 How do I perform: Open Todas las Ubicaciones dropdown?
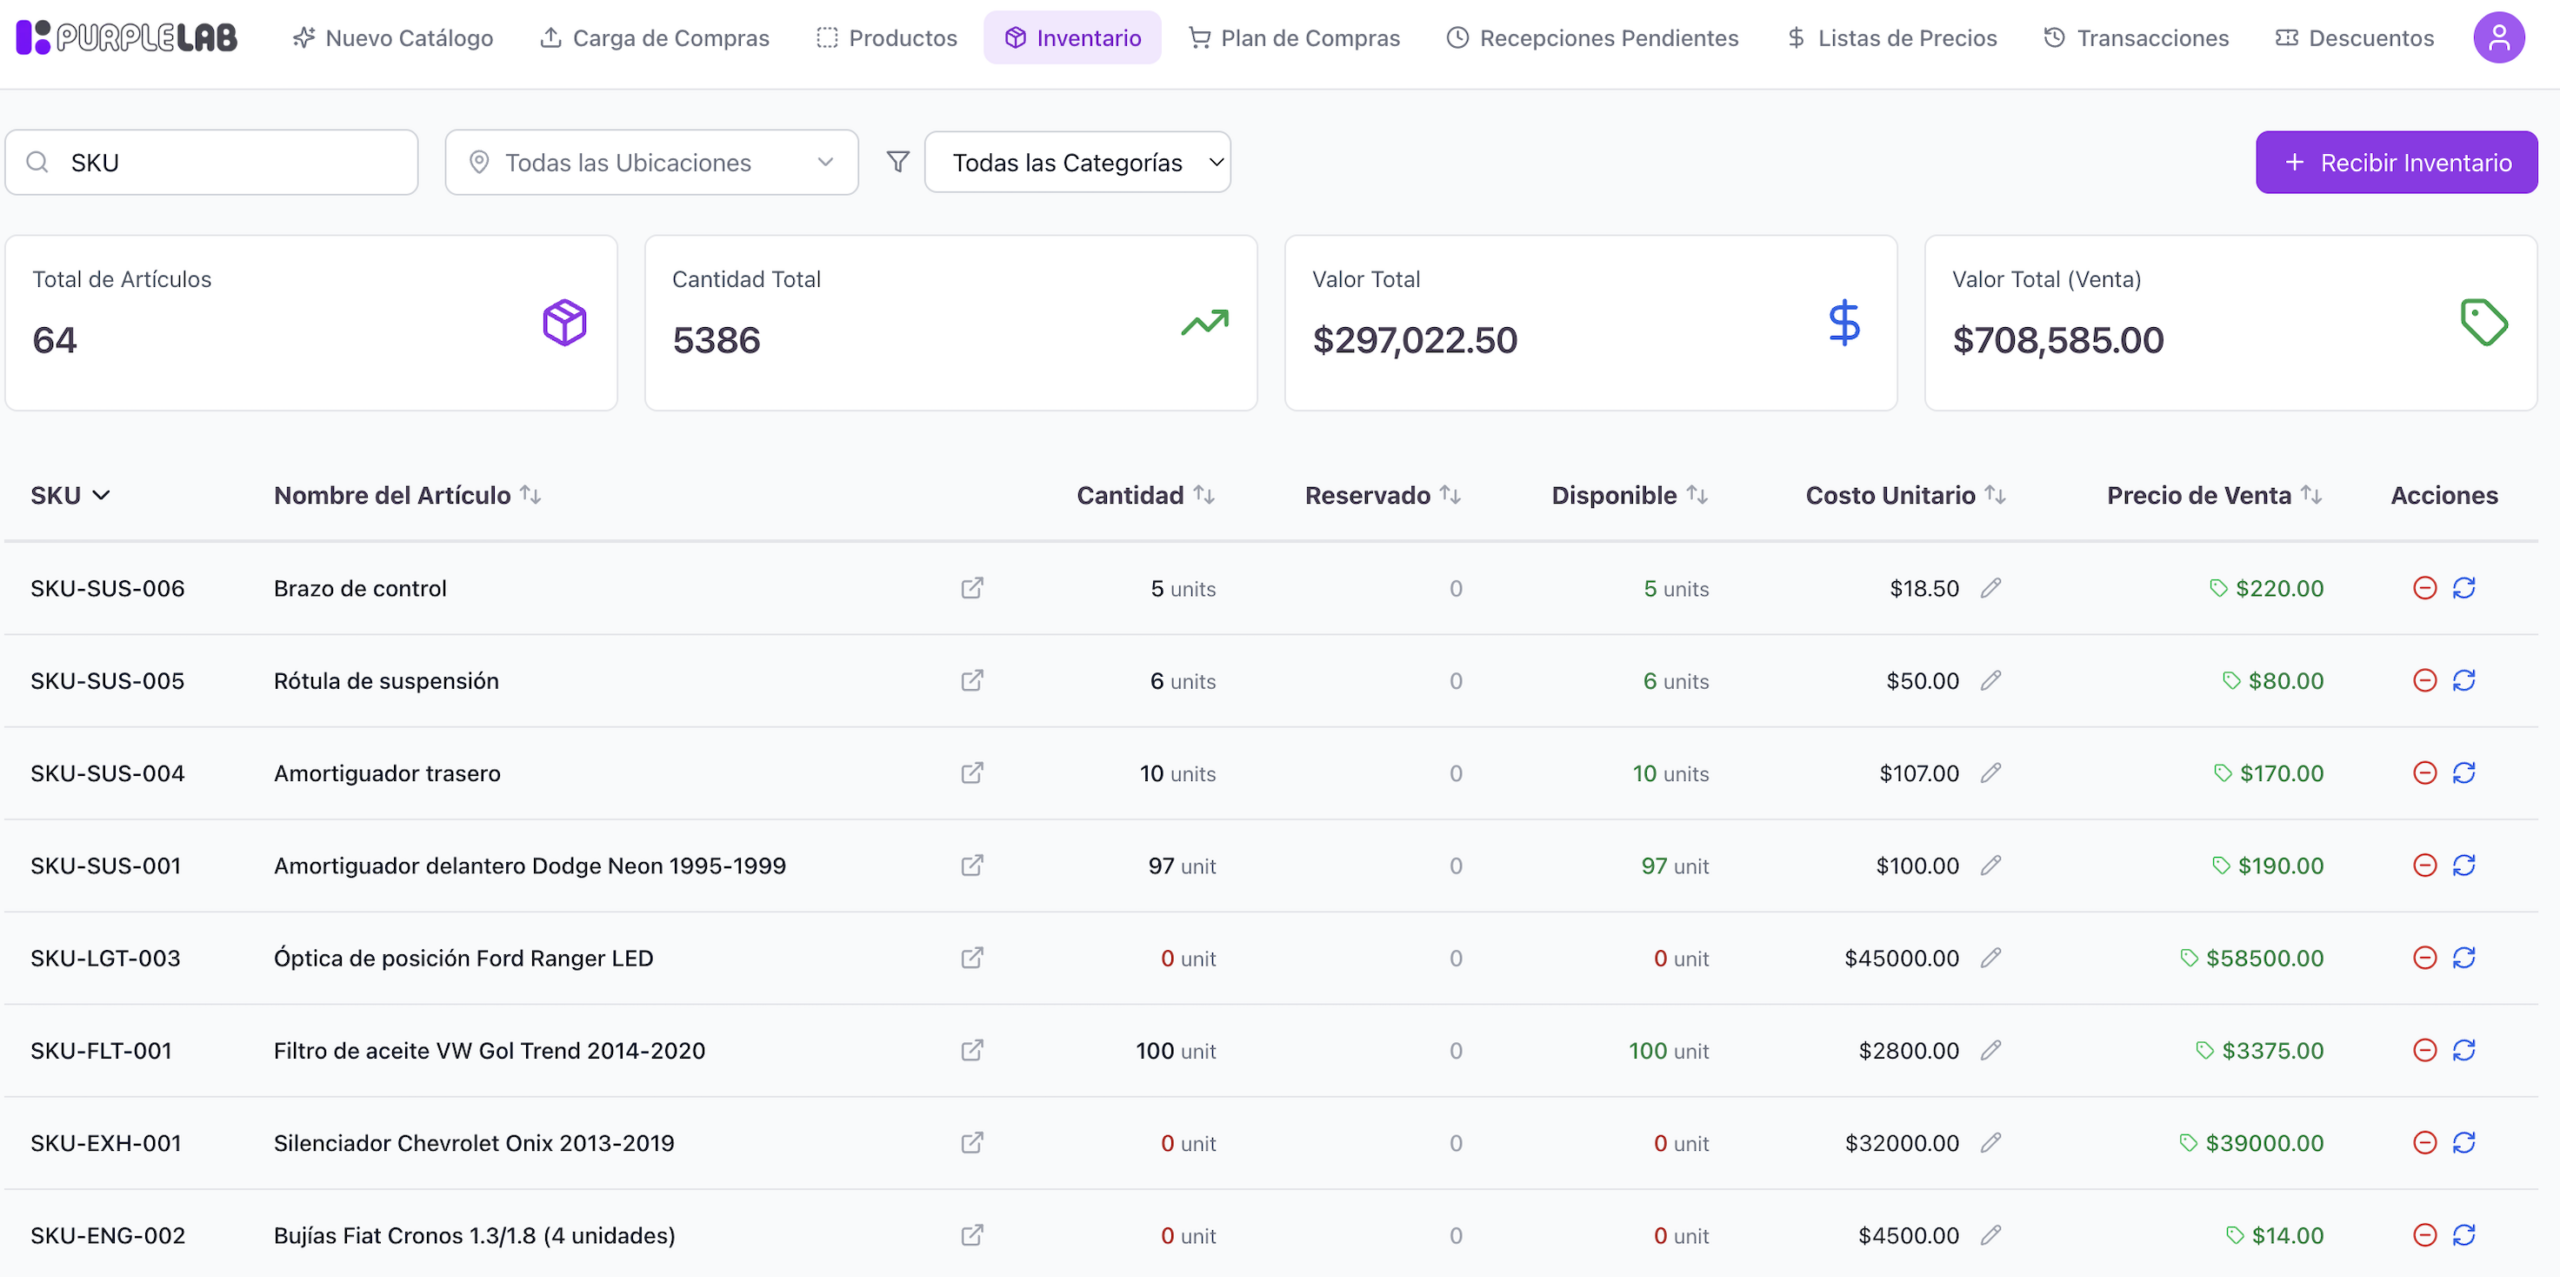tap(652, 162)
